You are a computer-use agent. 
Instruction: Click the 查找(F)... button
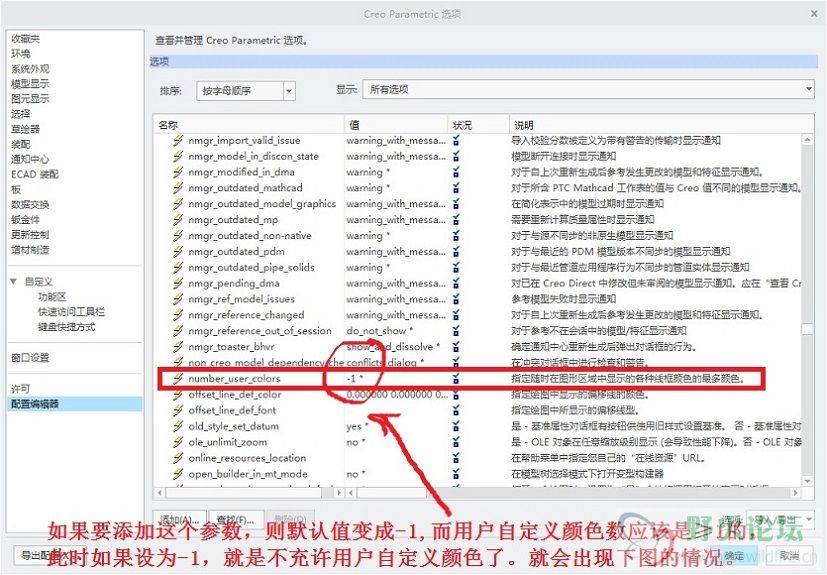(x=235, y=520)
